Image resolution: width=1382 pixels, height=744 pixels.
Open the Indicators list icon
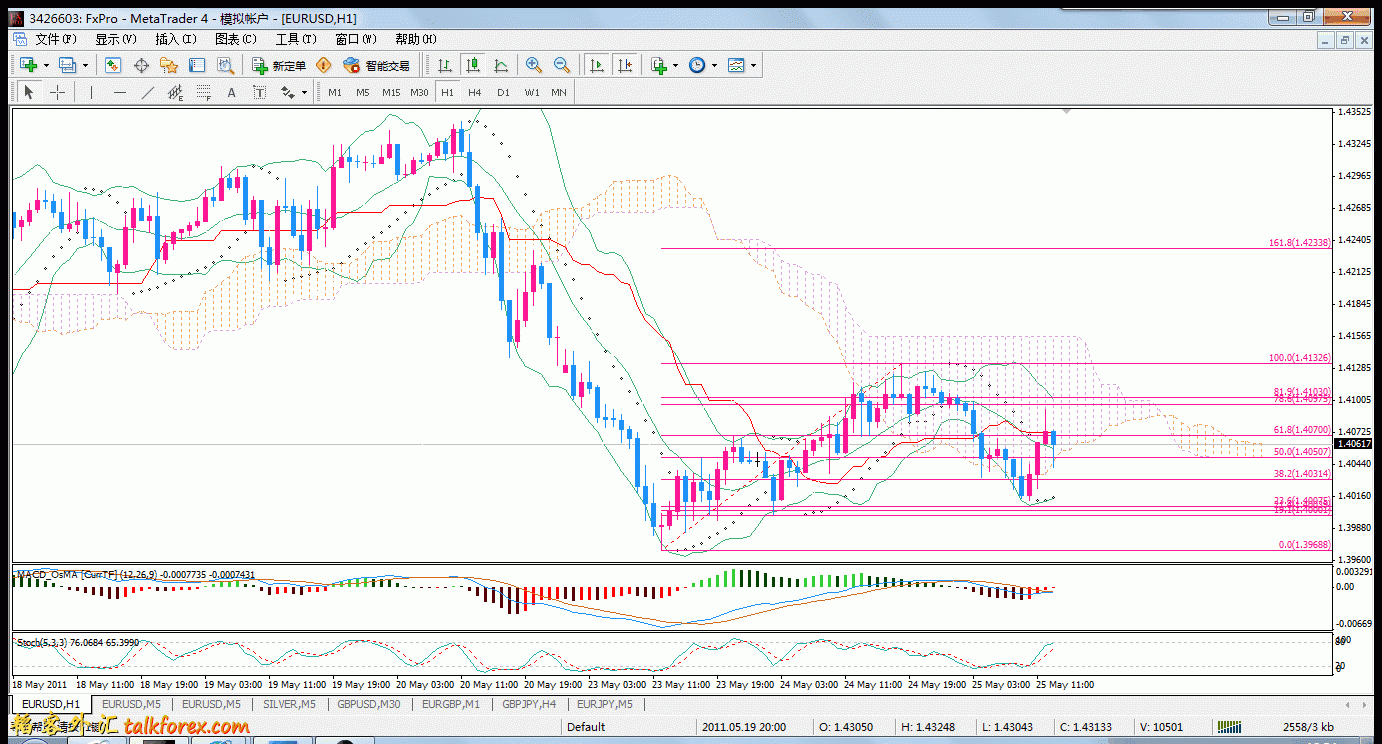click(658, 65)
